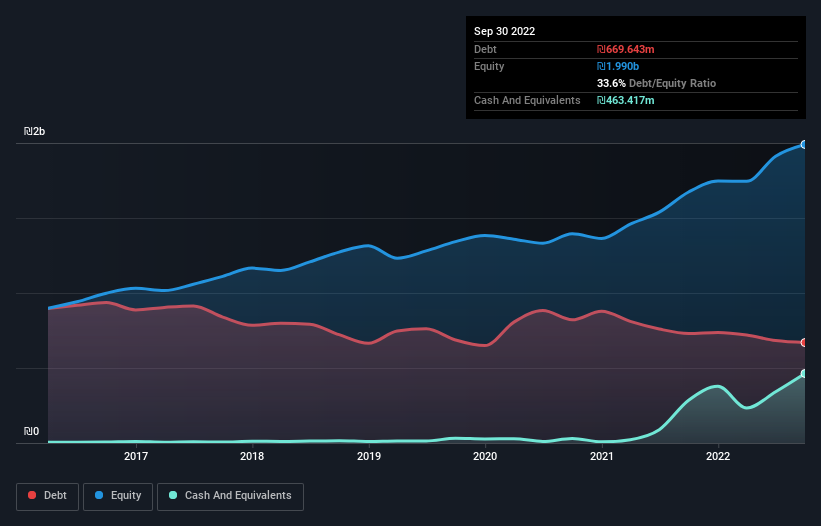Image resolution: width=821 pixels, height=526 pixels.
Task: Click the Debt row label in tooltip
Action: tap(485, 49)
